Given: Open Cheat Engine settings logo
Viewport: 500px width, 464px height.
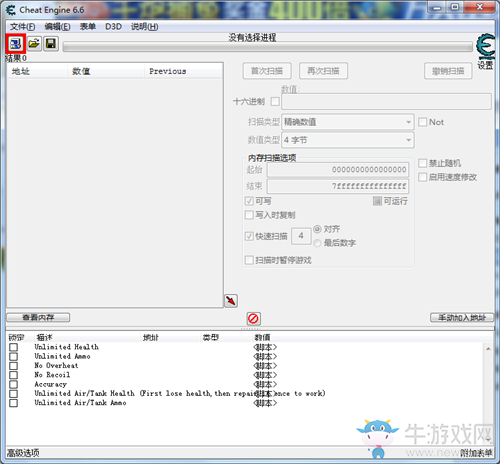Looking at the screenshot, I should click(x=485, y=47).
